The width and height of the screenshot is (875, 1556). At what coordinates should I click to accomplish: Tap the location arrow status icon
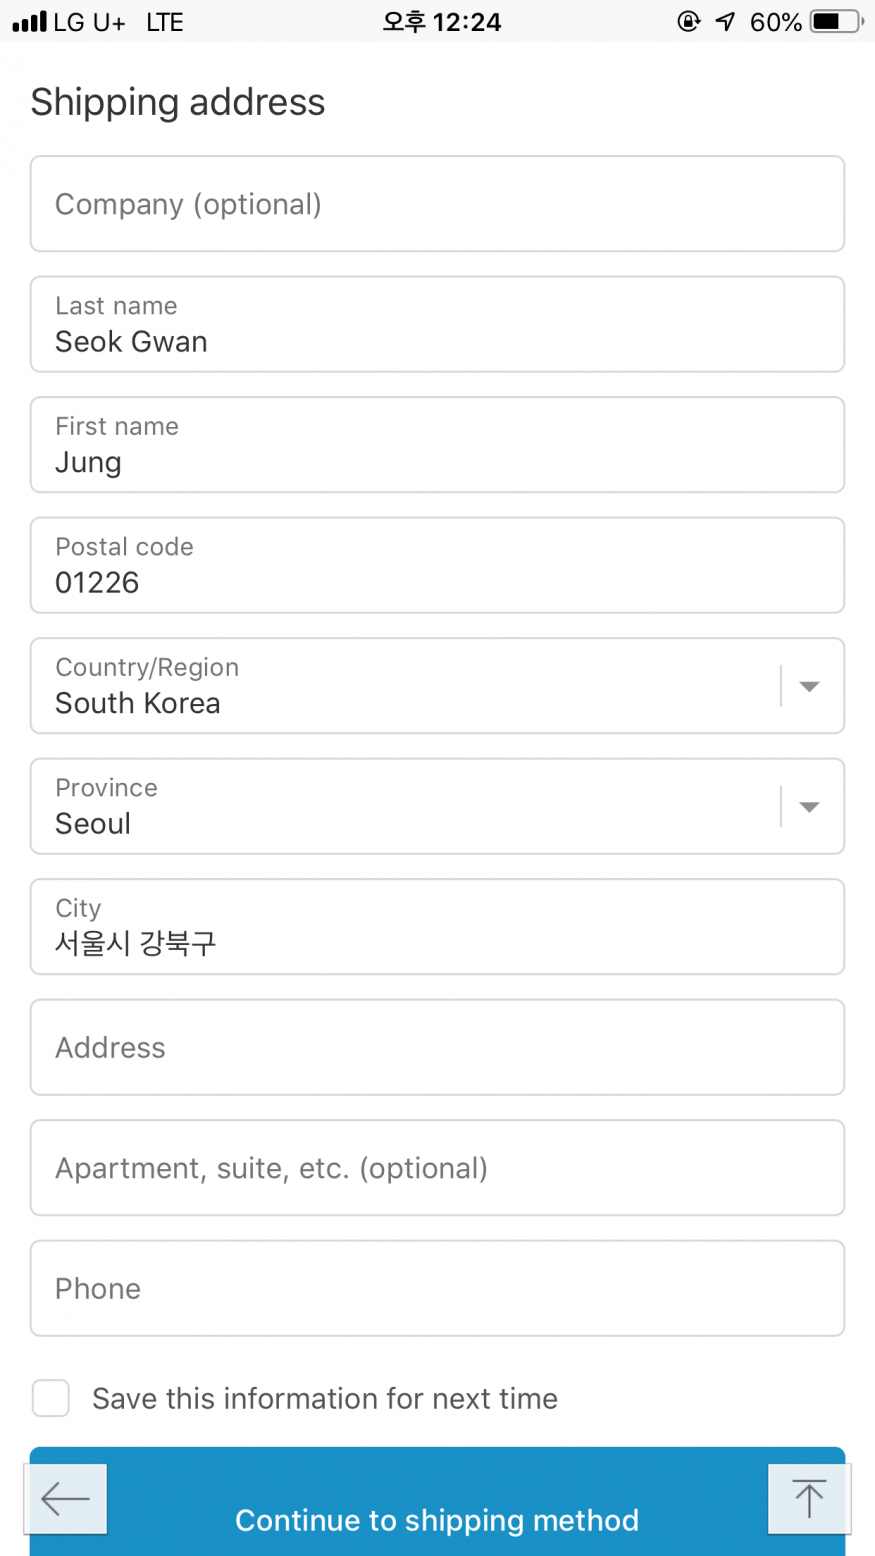point(725,21)
